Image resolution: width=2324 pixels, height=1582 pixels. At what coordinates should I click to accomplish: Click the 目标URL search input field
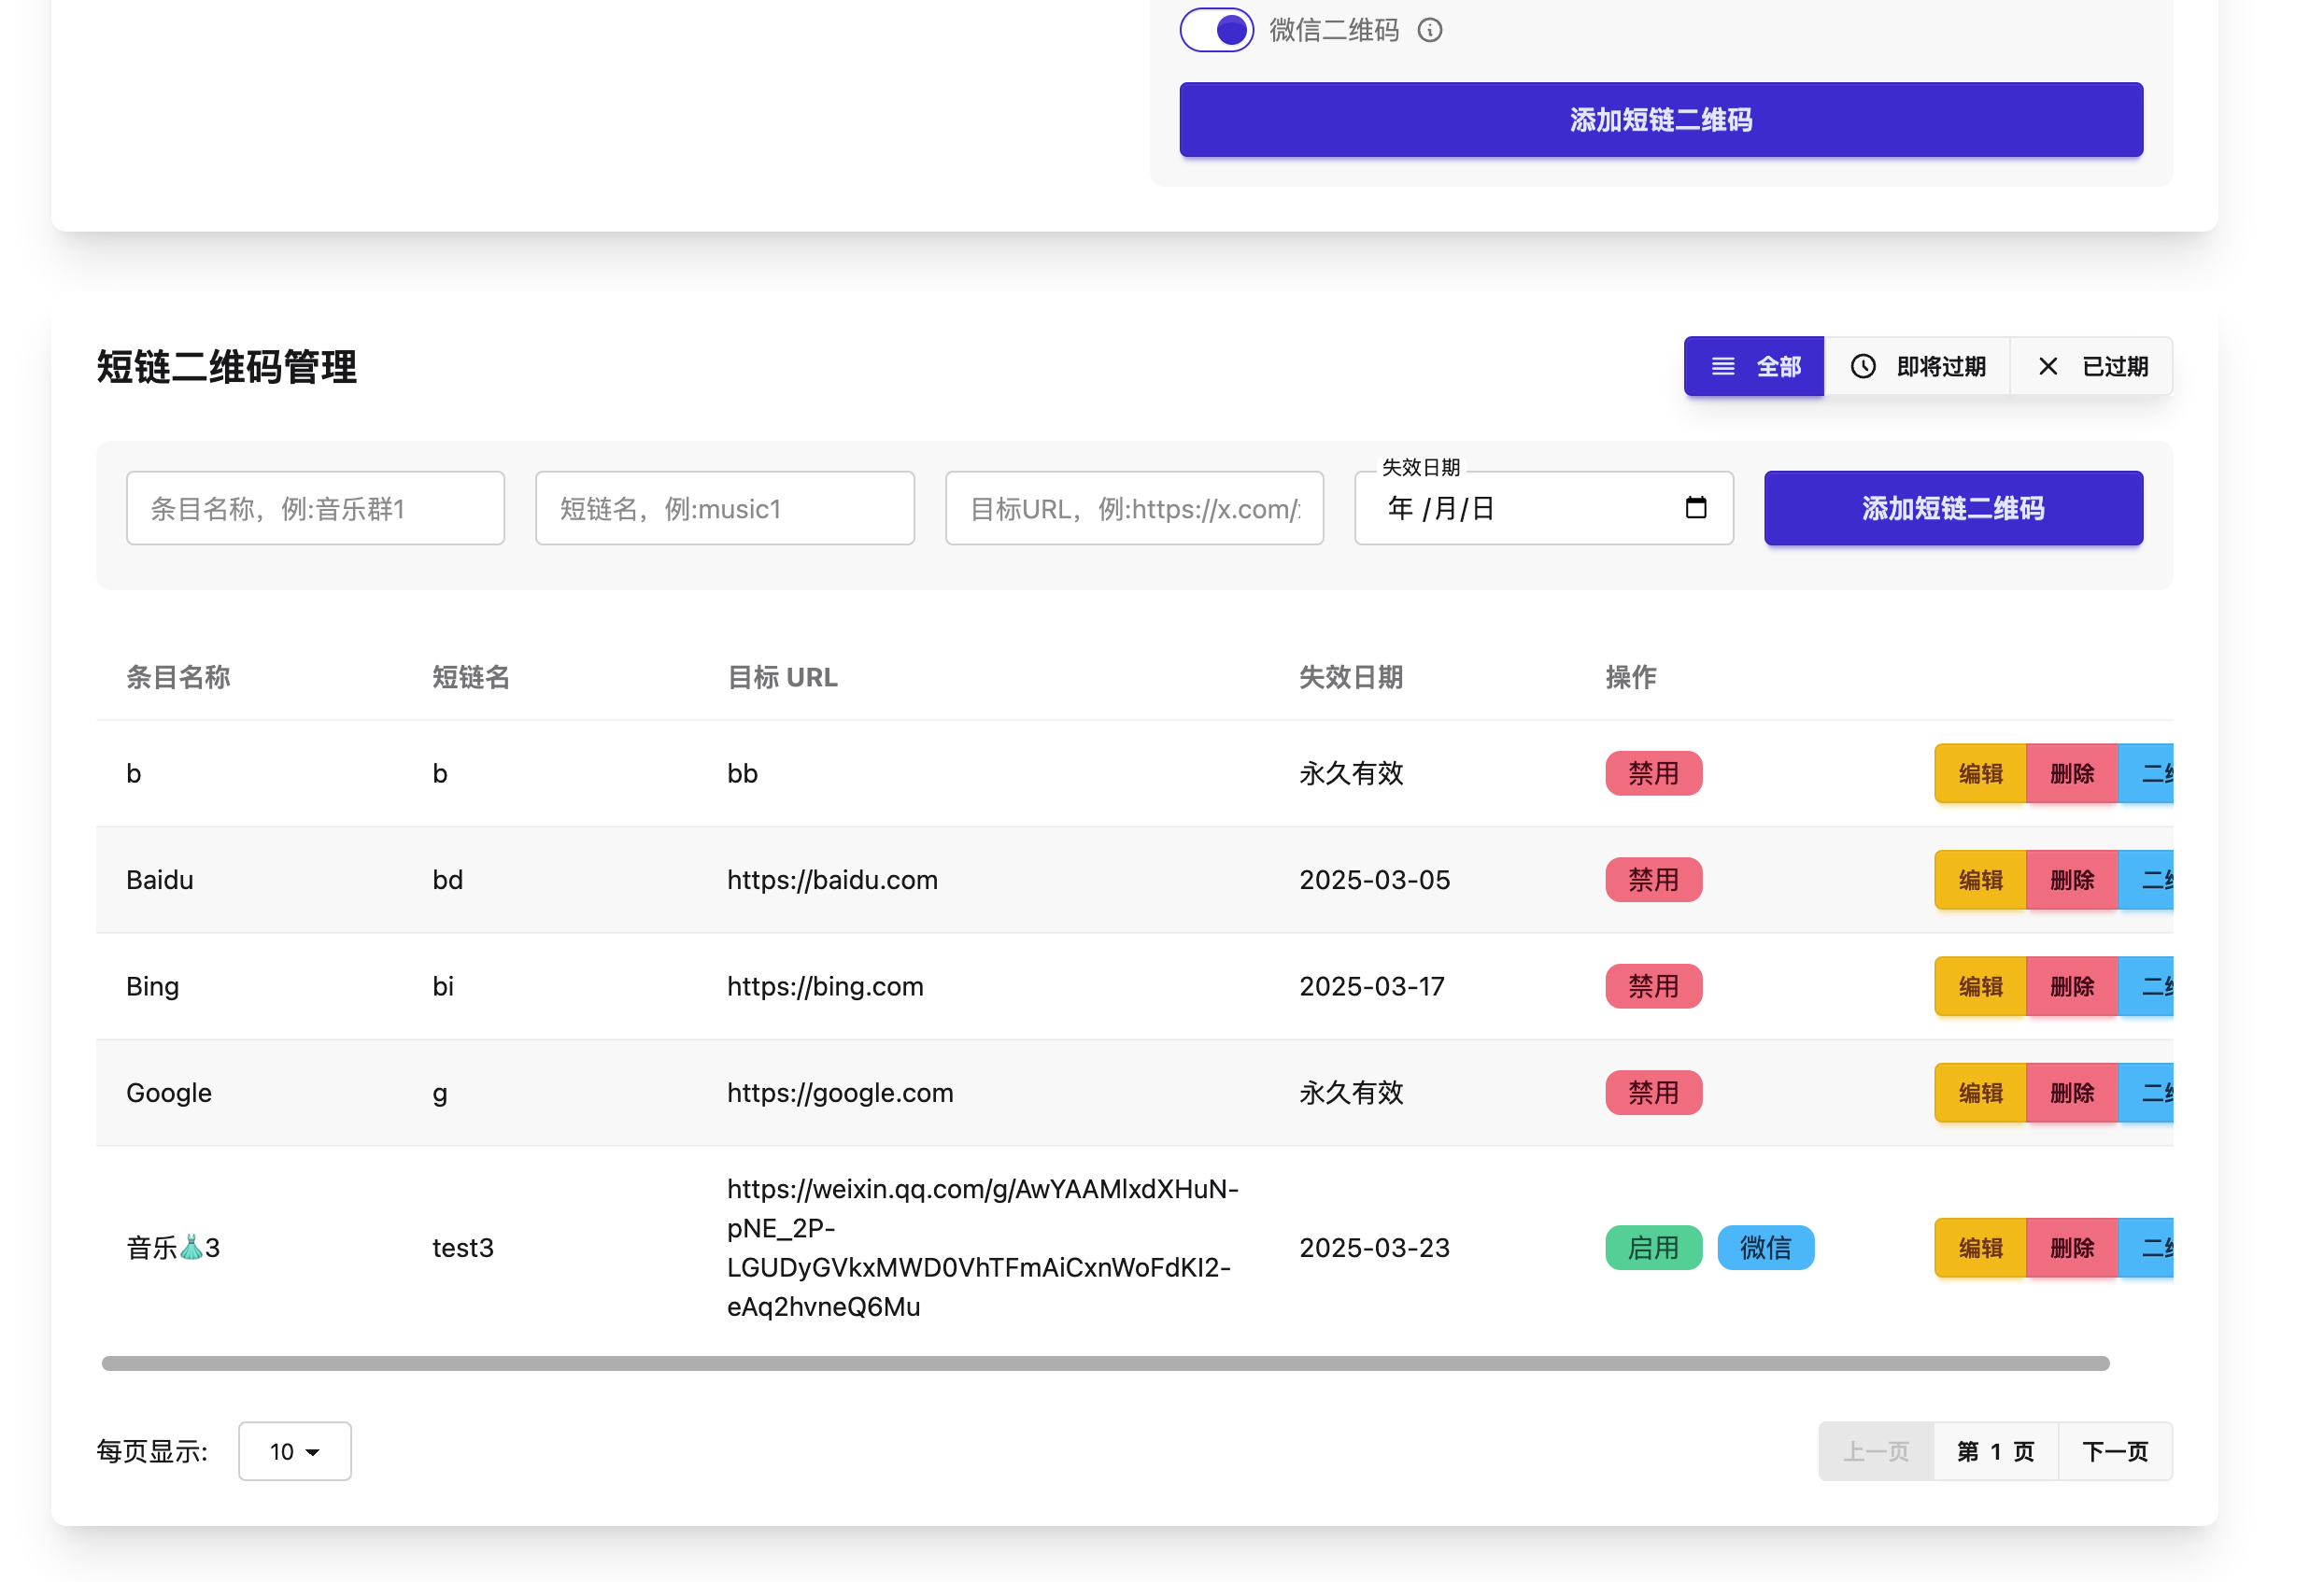coord(1134,508)
